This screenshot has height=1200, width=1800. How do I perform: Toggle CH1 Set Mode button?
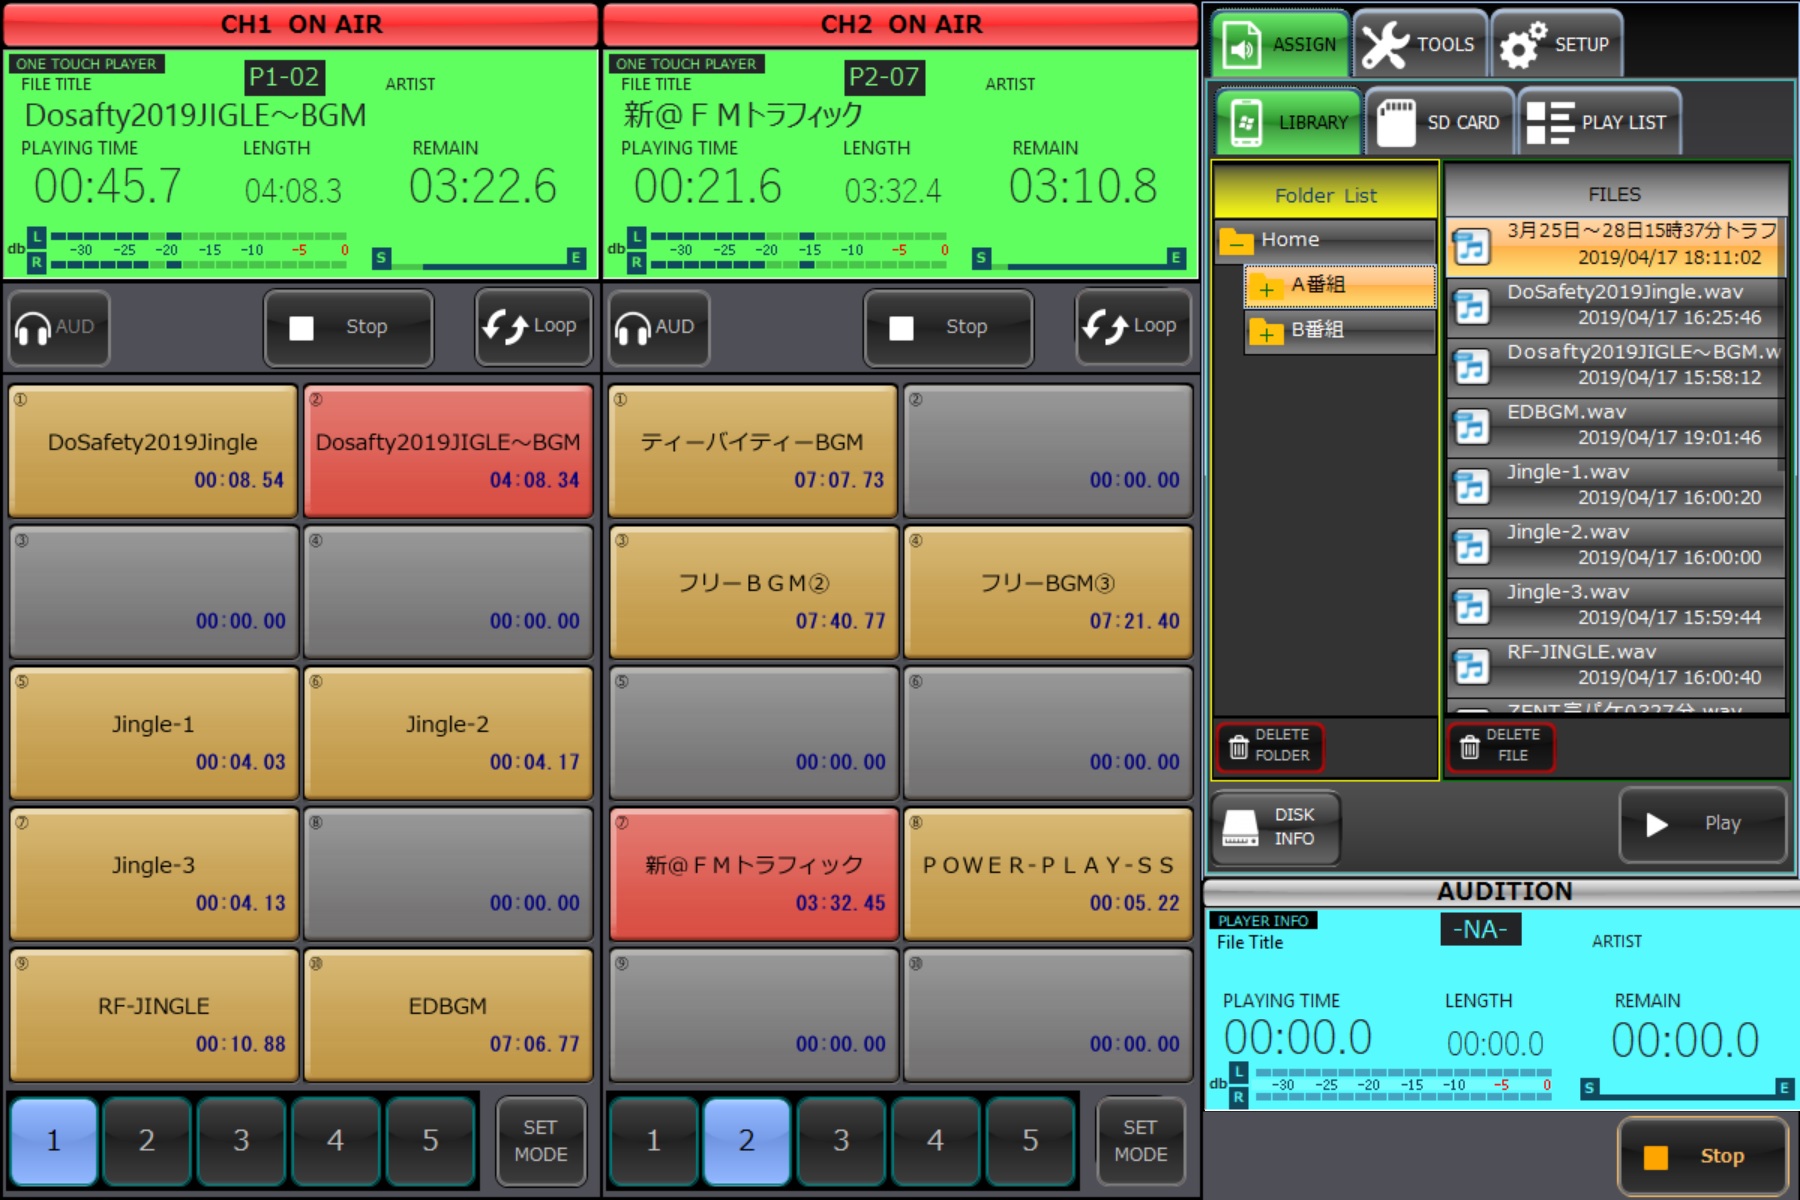540,1141
